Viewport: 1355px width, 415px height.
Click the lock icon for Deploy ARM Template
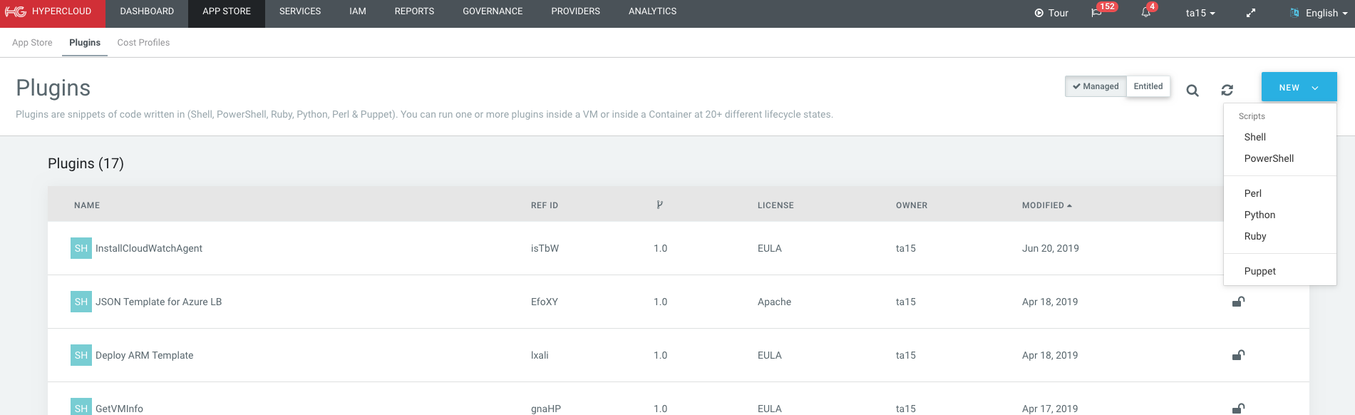point(1237,355)
